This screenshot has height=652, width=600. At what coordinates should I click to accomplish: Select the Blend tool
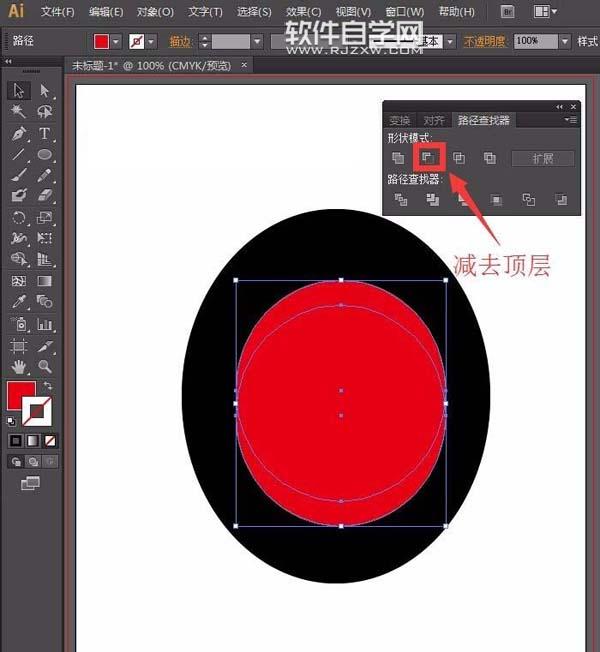click(44, 301)
